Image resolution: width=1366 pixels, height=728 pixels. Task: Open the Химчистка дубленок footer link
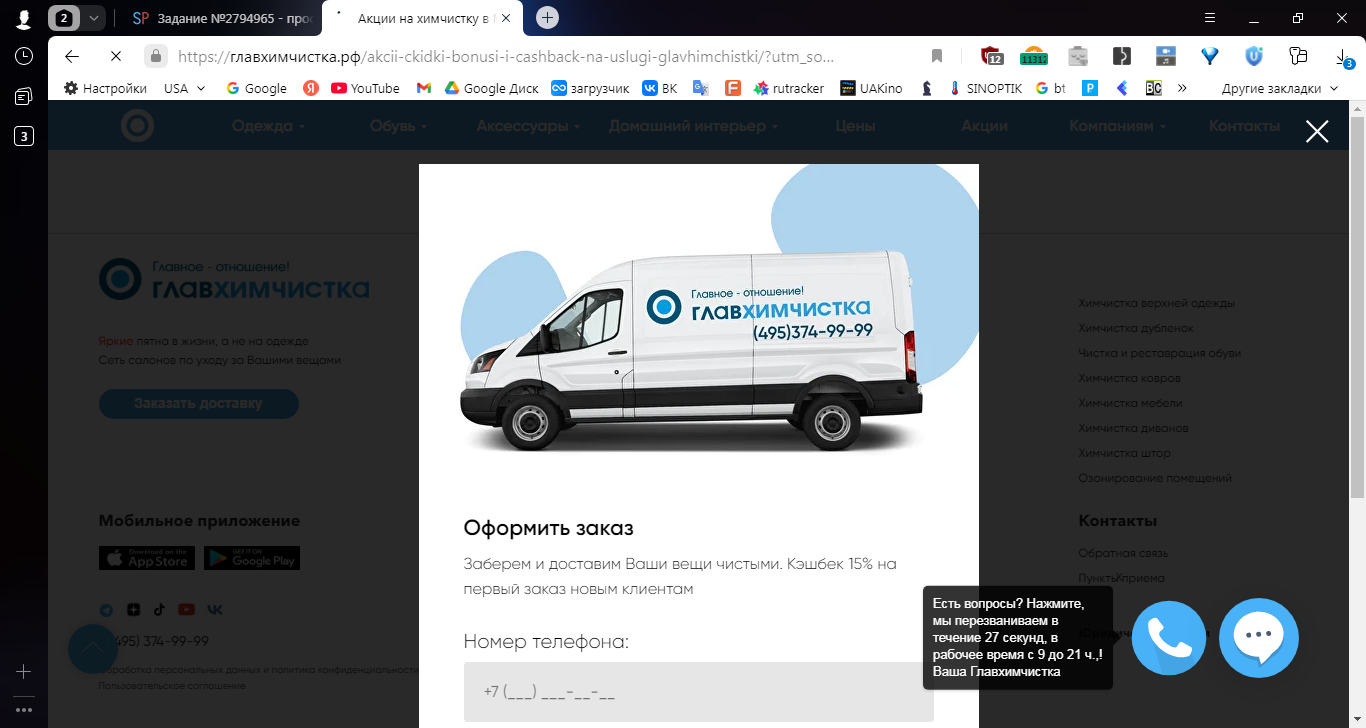coord(1136,328)
